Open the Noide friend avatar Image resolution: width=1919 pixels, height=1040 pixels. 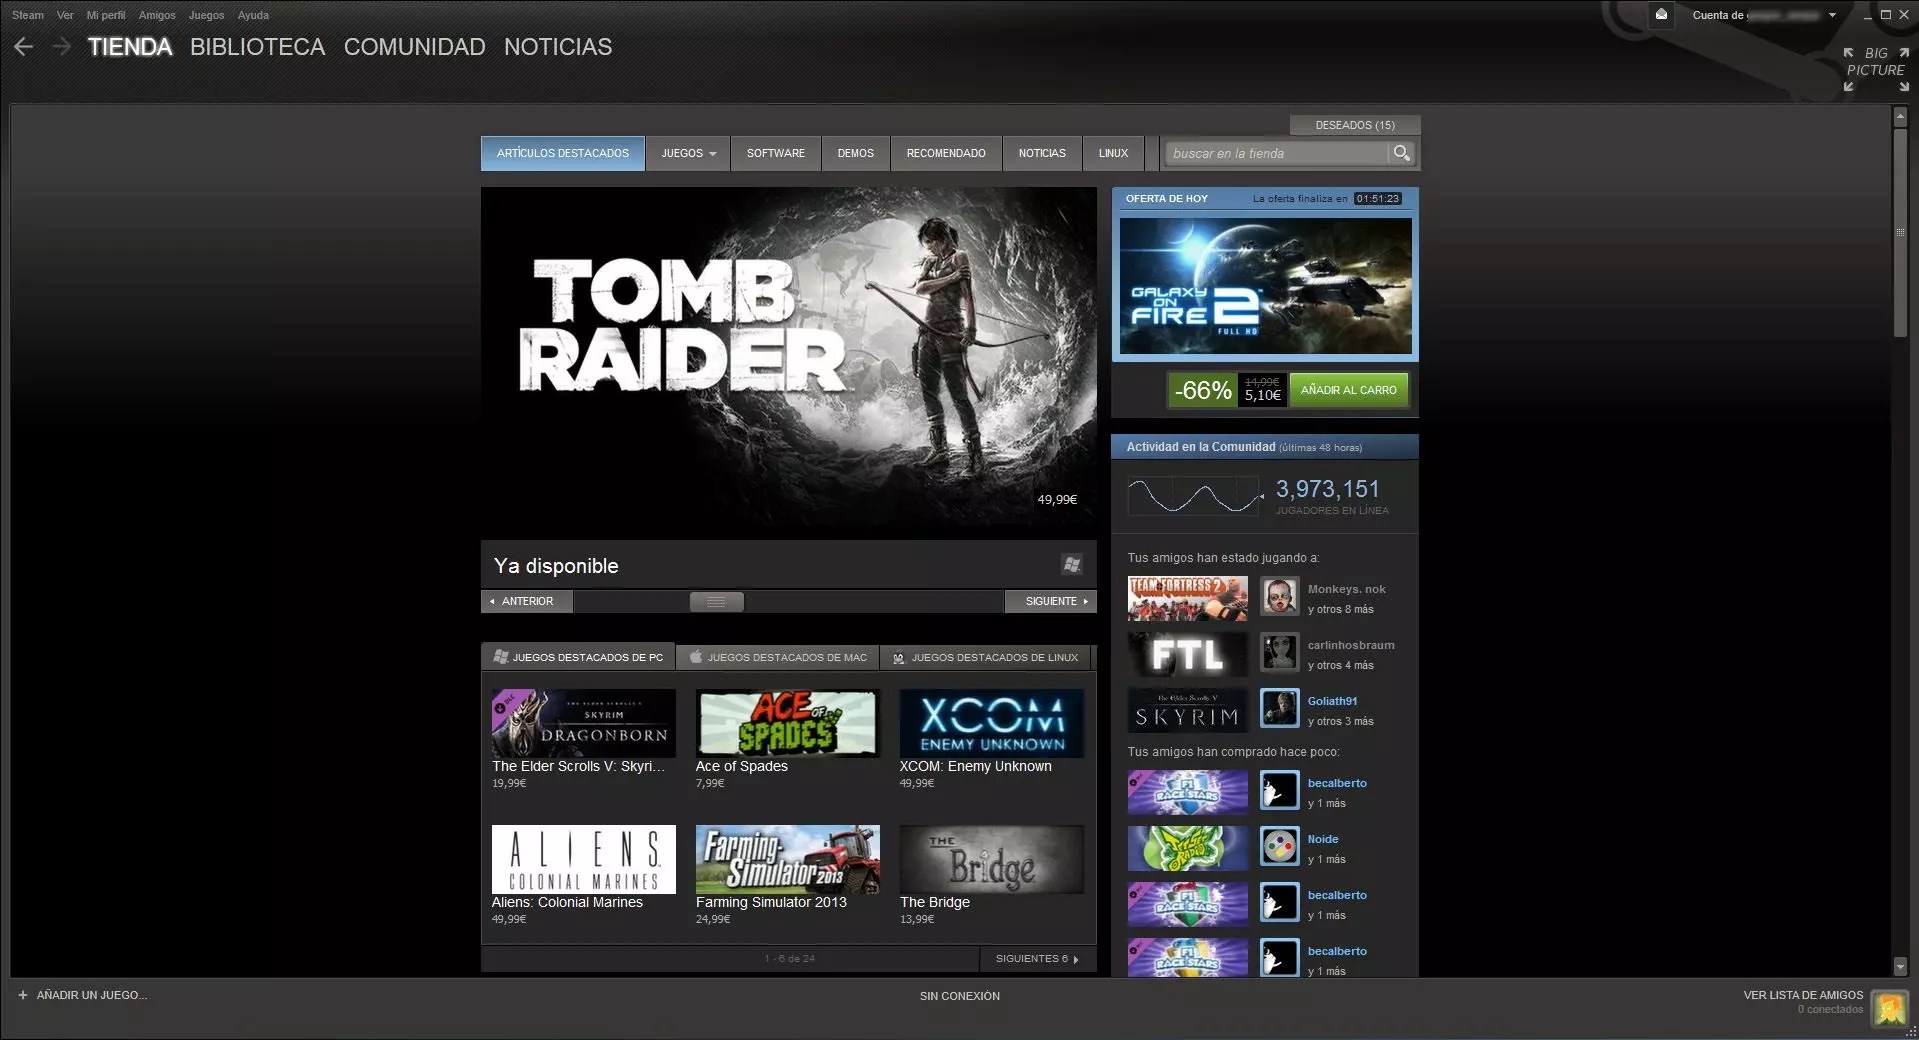point(1279,848)
